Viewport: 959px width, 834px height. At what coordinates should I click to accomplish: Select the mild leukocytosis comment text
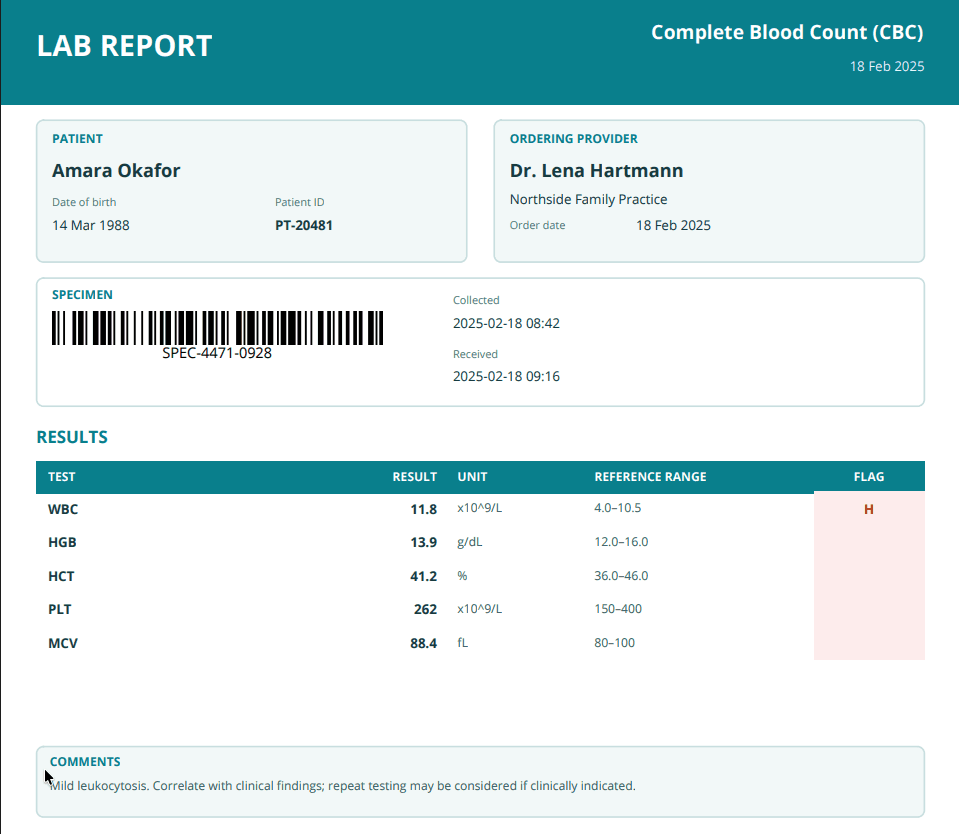[x=342, y=786]
